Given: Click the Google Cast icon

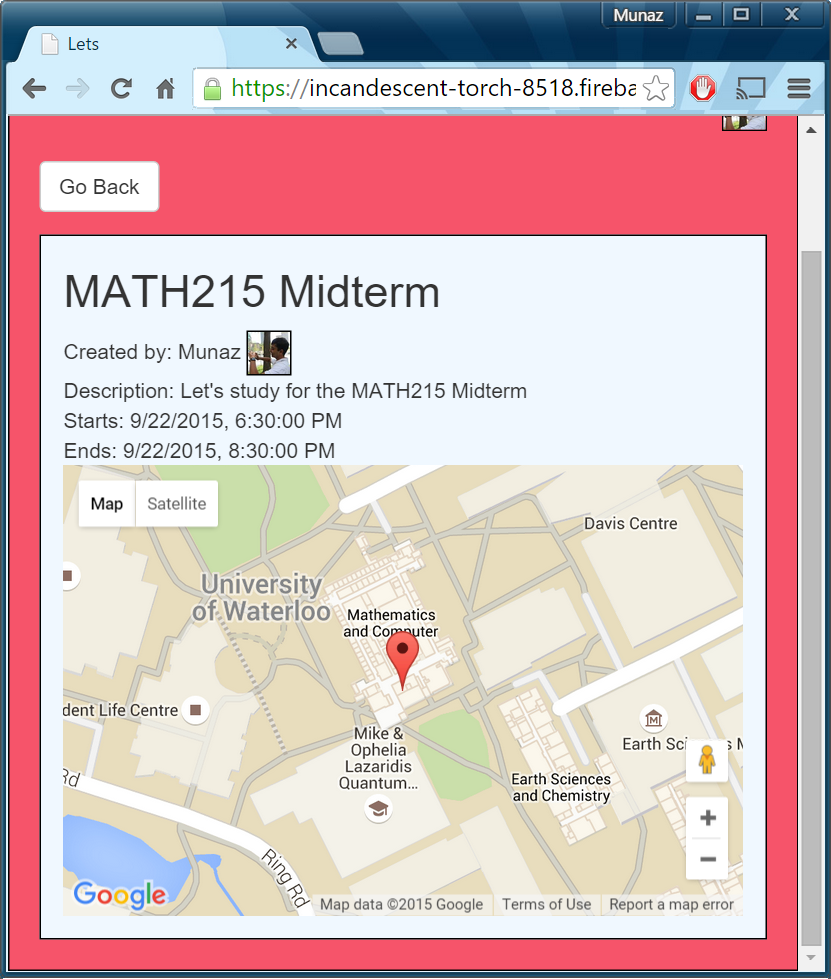Looking at the screenshot, I should click(x=750, y=89).
